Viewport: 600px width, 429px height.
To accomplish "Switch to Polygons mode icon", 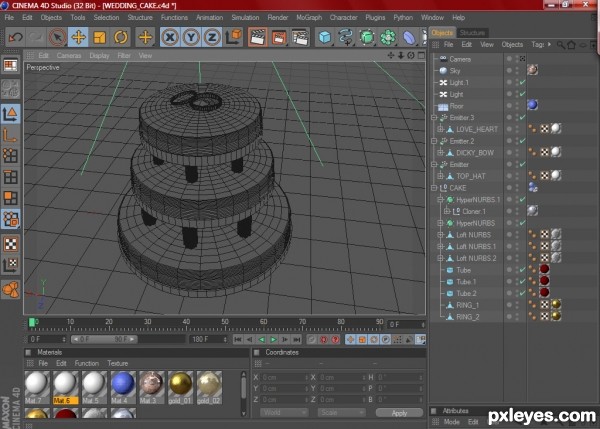I will coord(10,198).
